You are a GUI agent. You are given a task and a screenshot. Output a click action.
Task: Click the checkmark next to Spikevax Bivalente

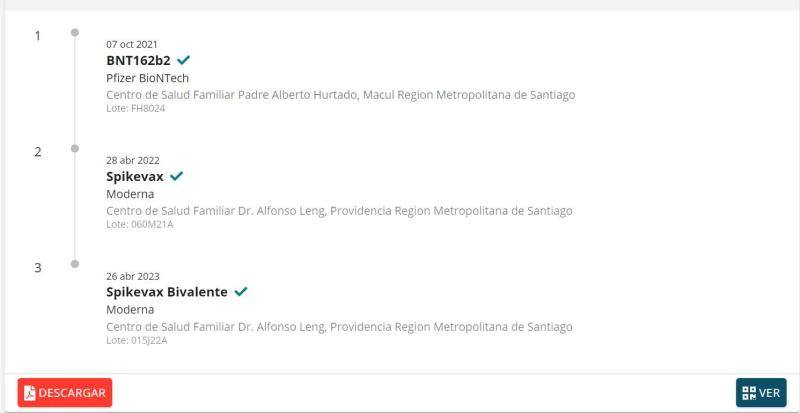[x=240, y=292]
